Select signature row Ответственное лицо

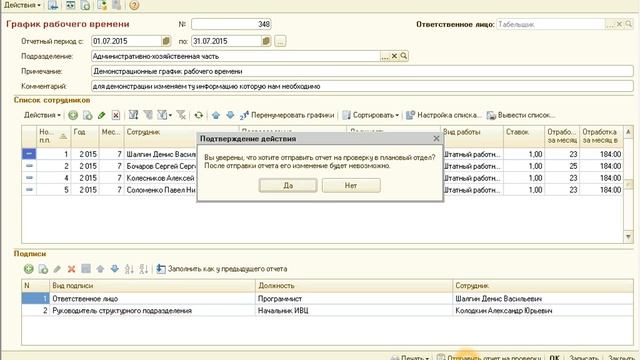coord(327,299)
